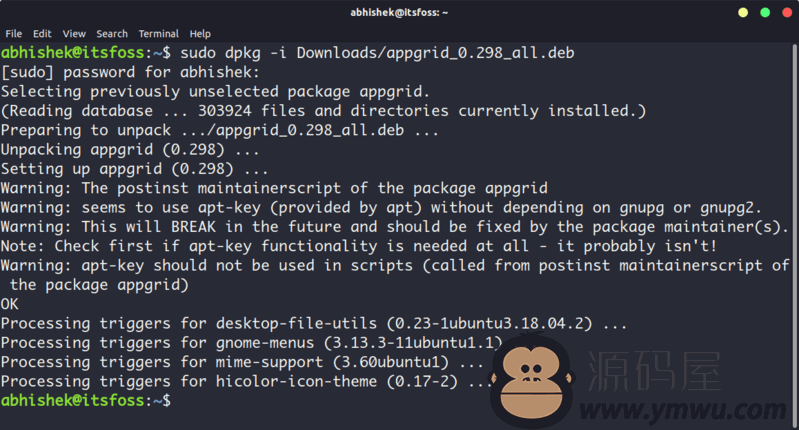799x430 pixels.
Task: Click the monkey face watermark logo
Action: point(531,380)
